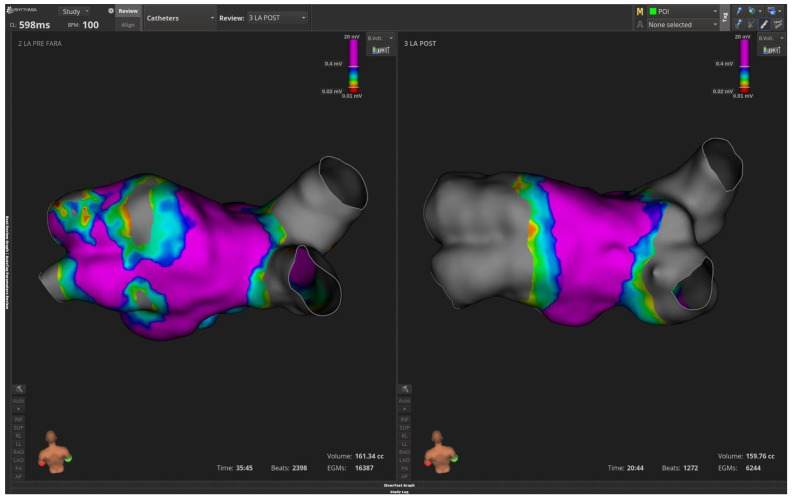Select AP view in left pane
The width and height of the screenshot is (792, 500).
click(x=19, y=477)
